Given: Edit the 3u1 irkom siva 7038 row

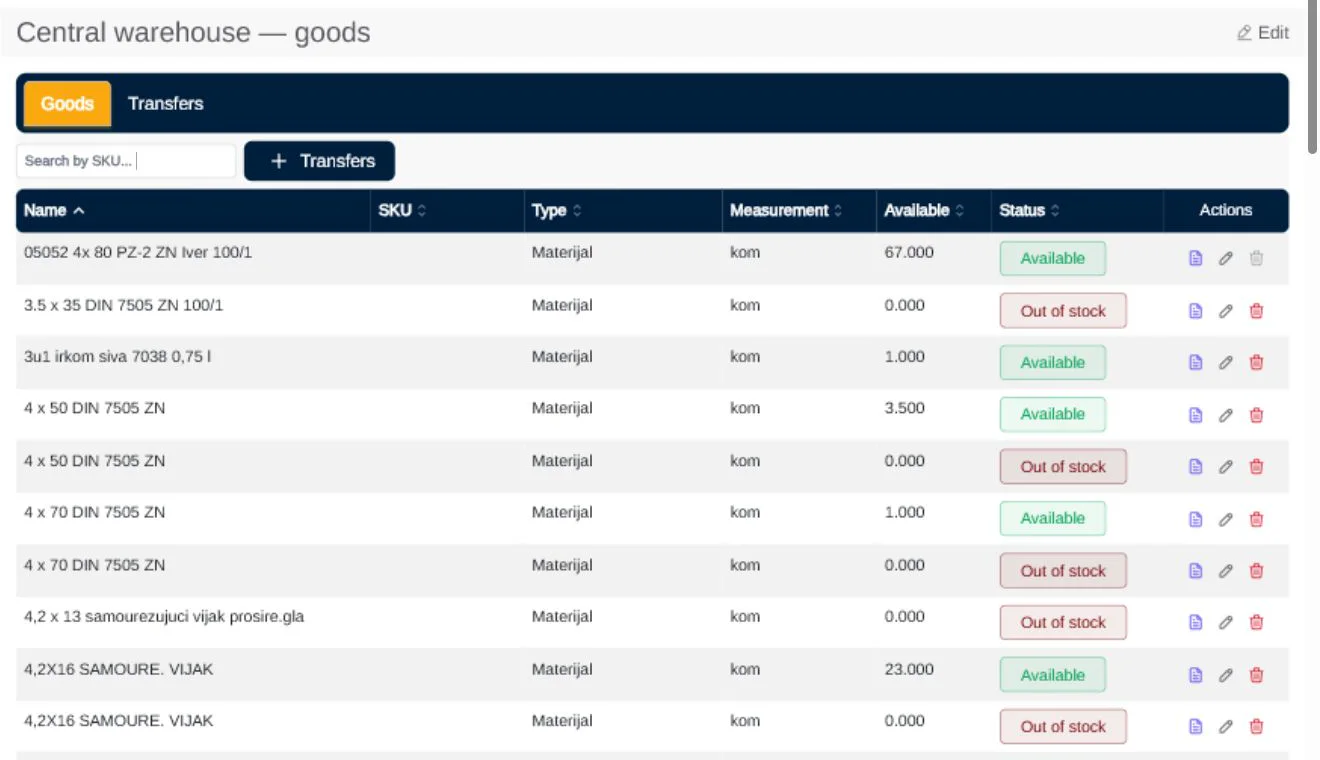Looking at the screenshot, I should pyautogui.click(x=1225, y=362).
